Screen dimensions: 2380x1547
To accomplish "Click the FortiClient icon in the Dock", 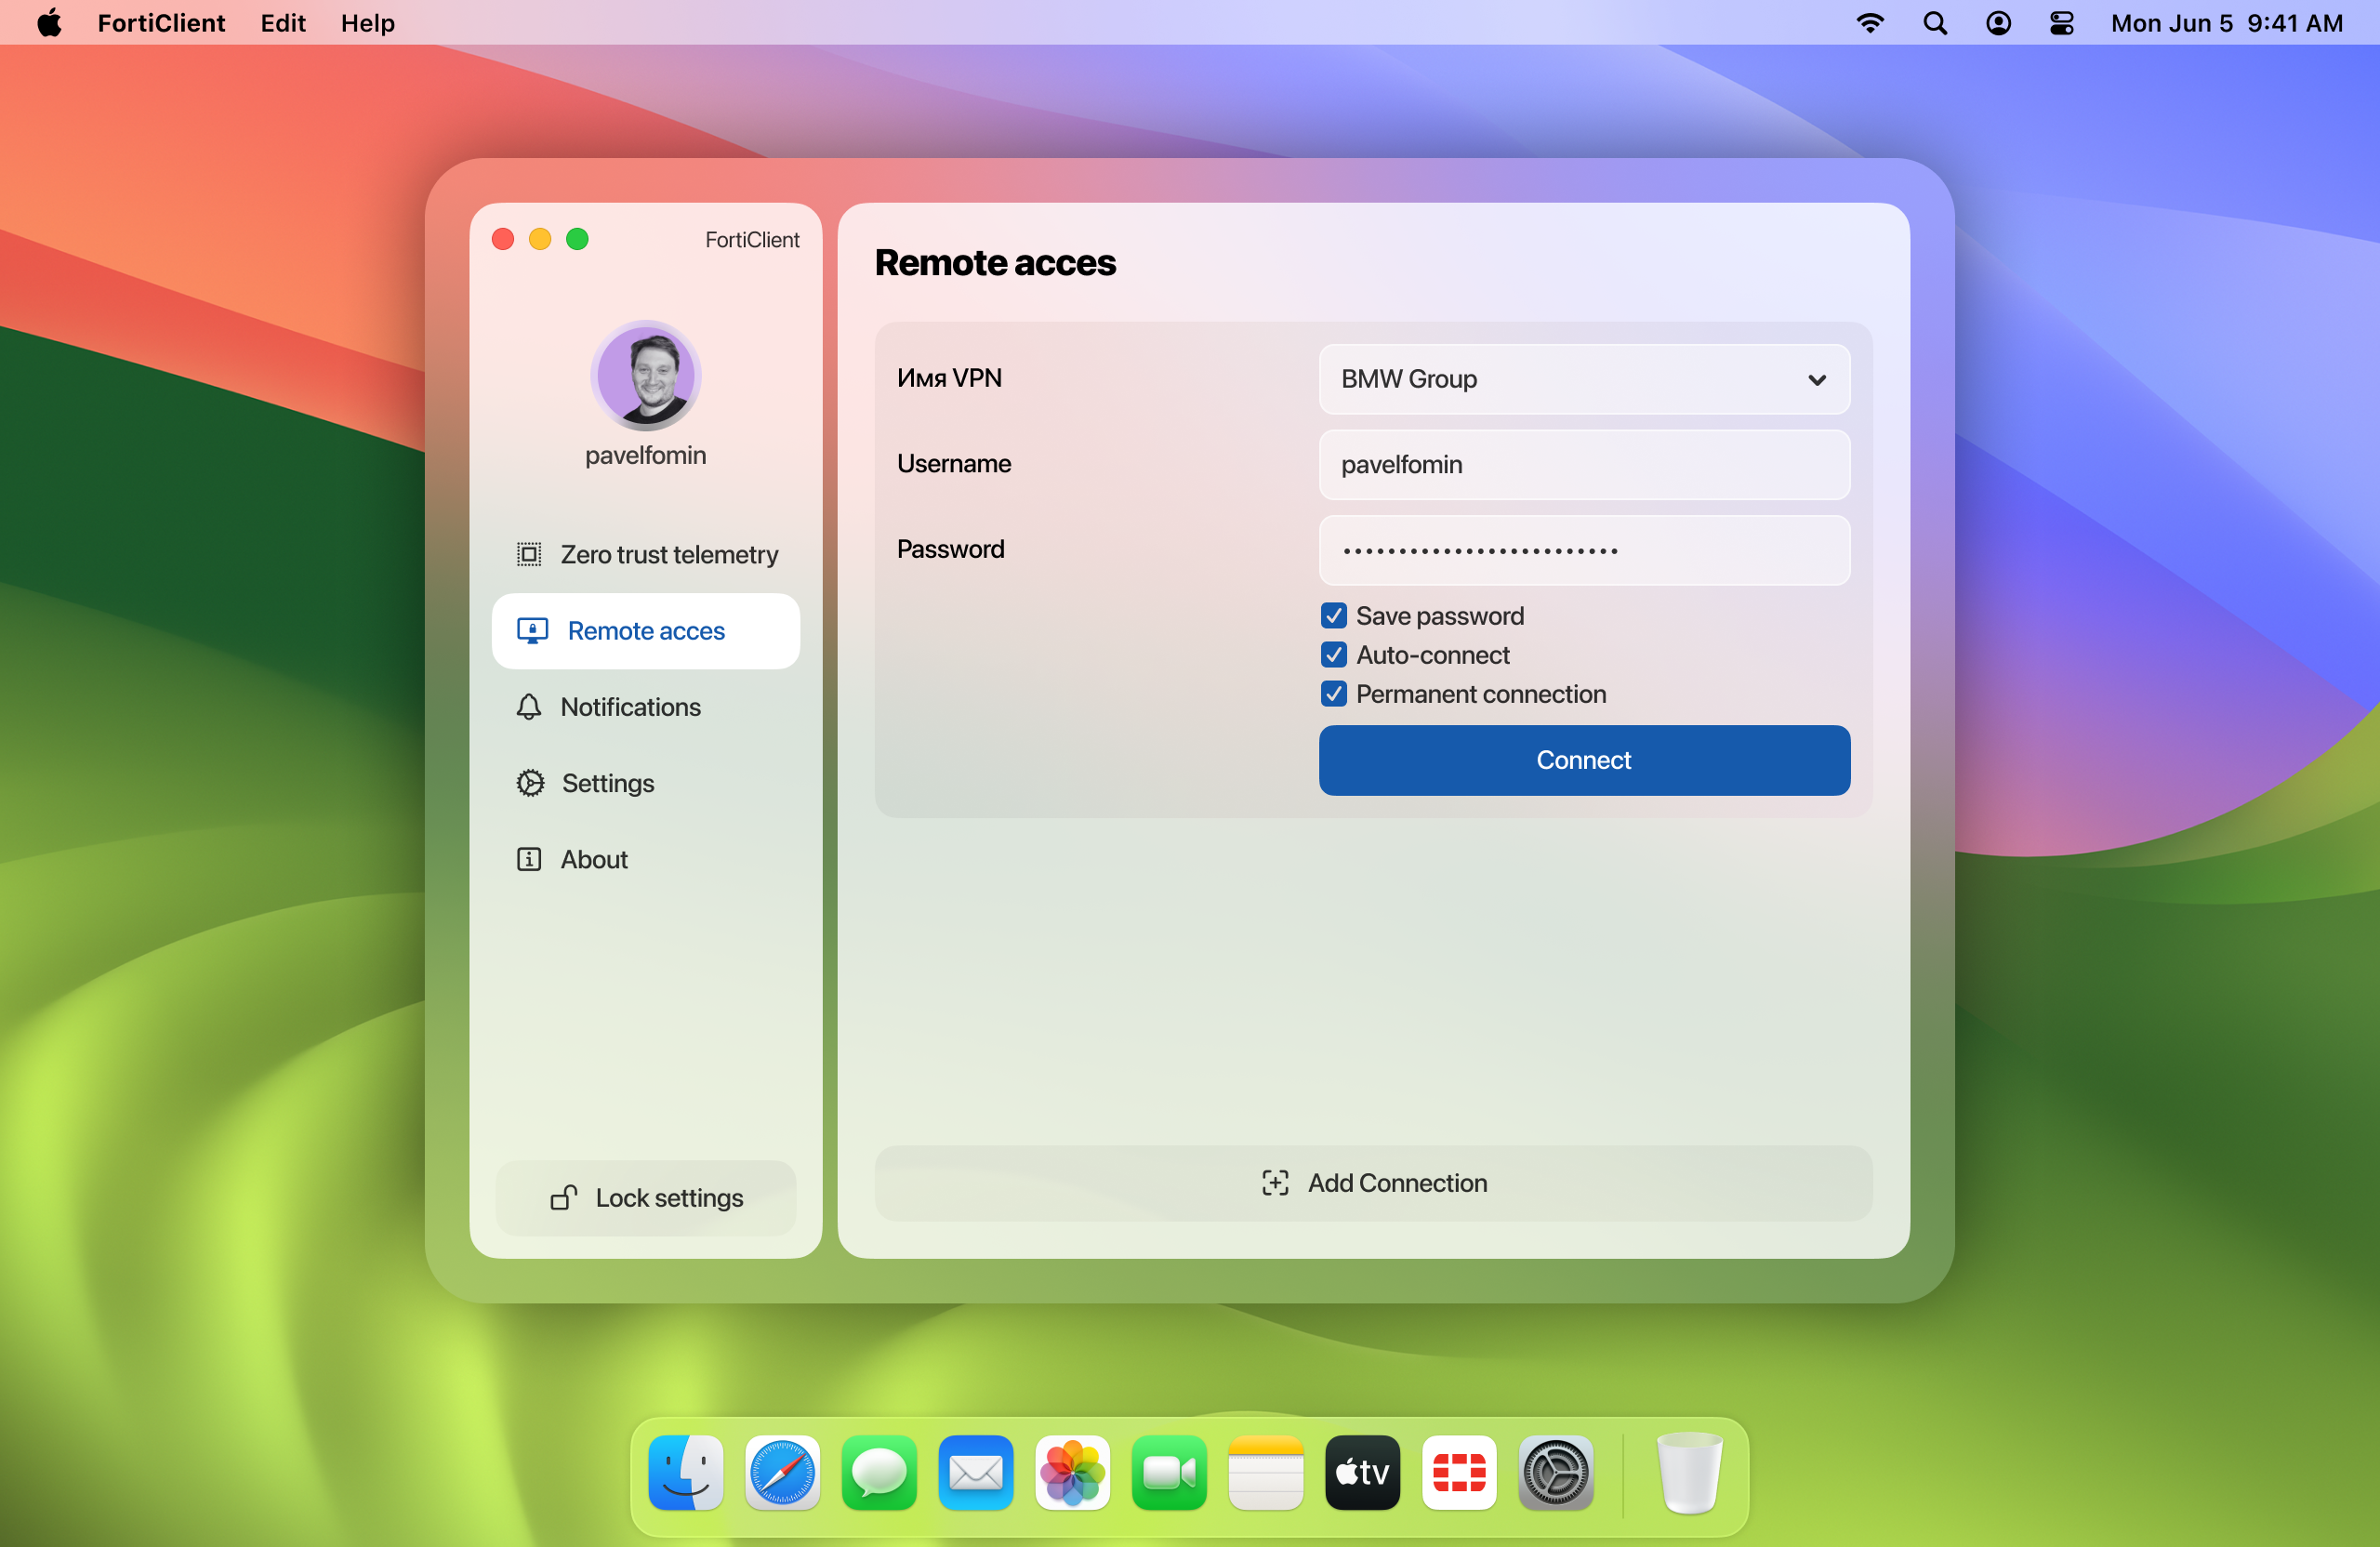I will click(1458, 1473).
